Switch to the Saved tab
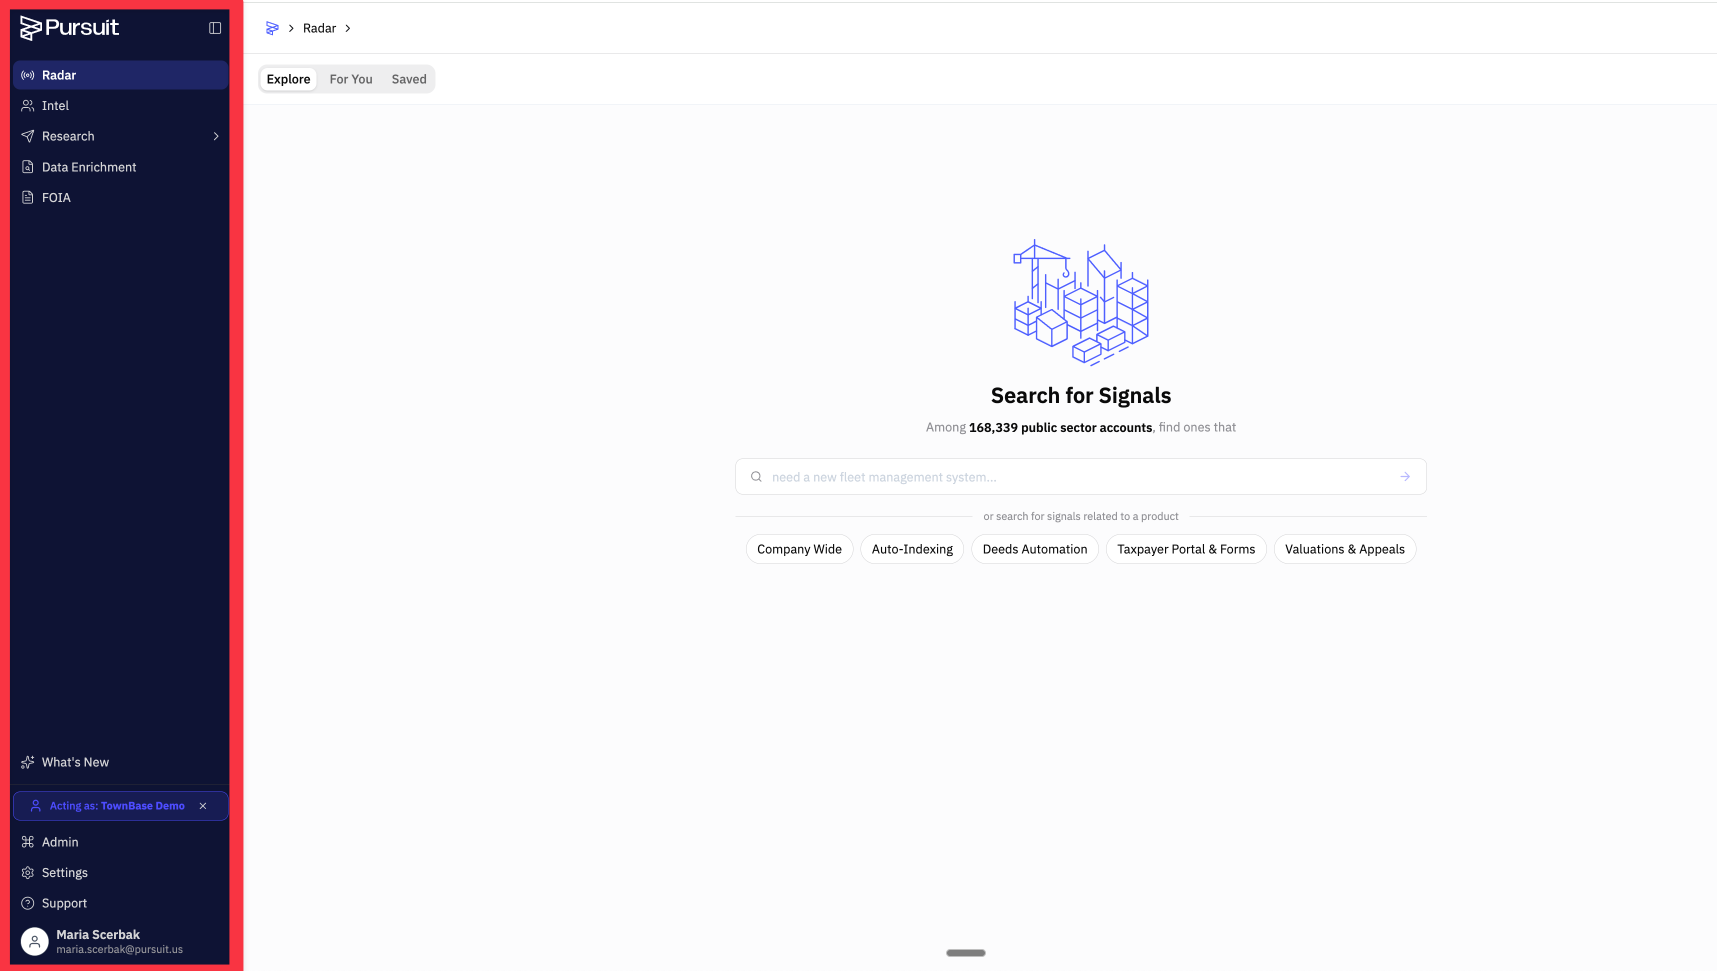The width and height of the screenshot is (1717, 971). (x=409, y=79)
